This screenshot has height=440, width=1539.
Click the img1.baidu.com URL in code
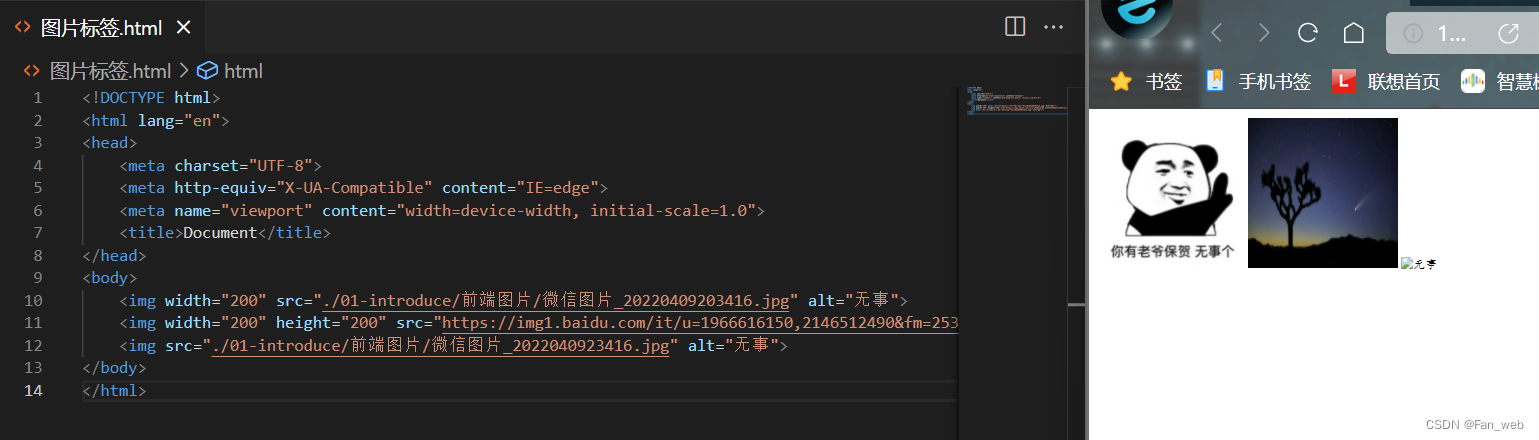click(x=700, y=323)
